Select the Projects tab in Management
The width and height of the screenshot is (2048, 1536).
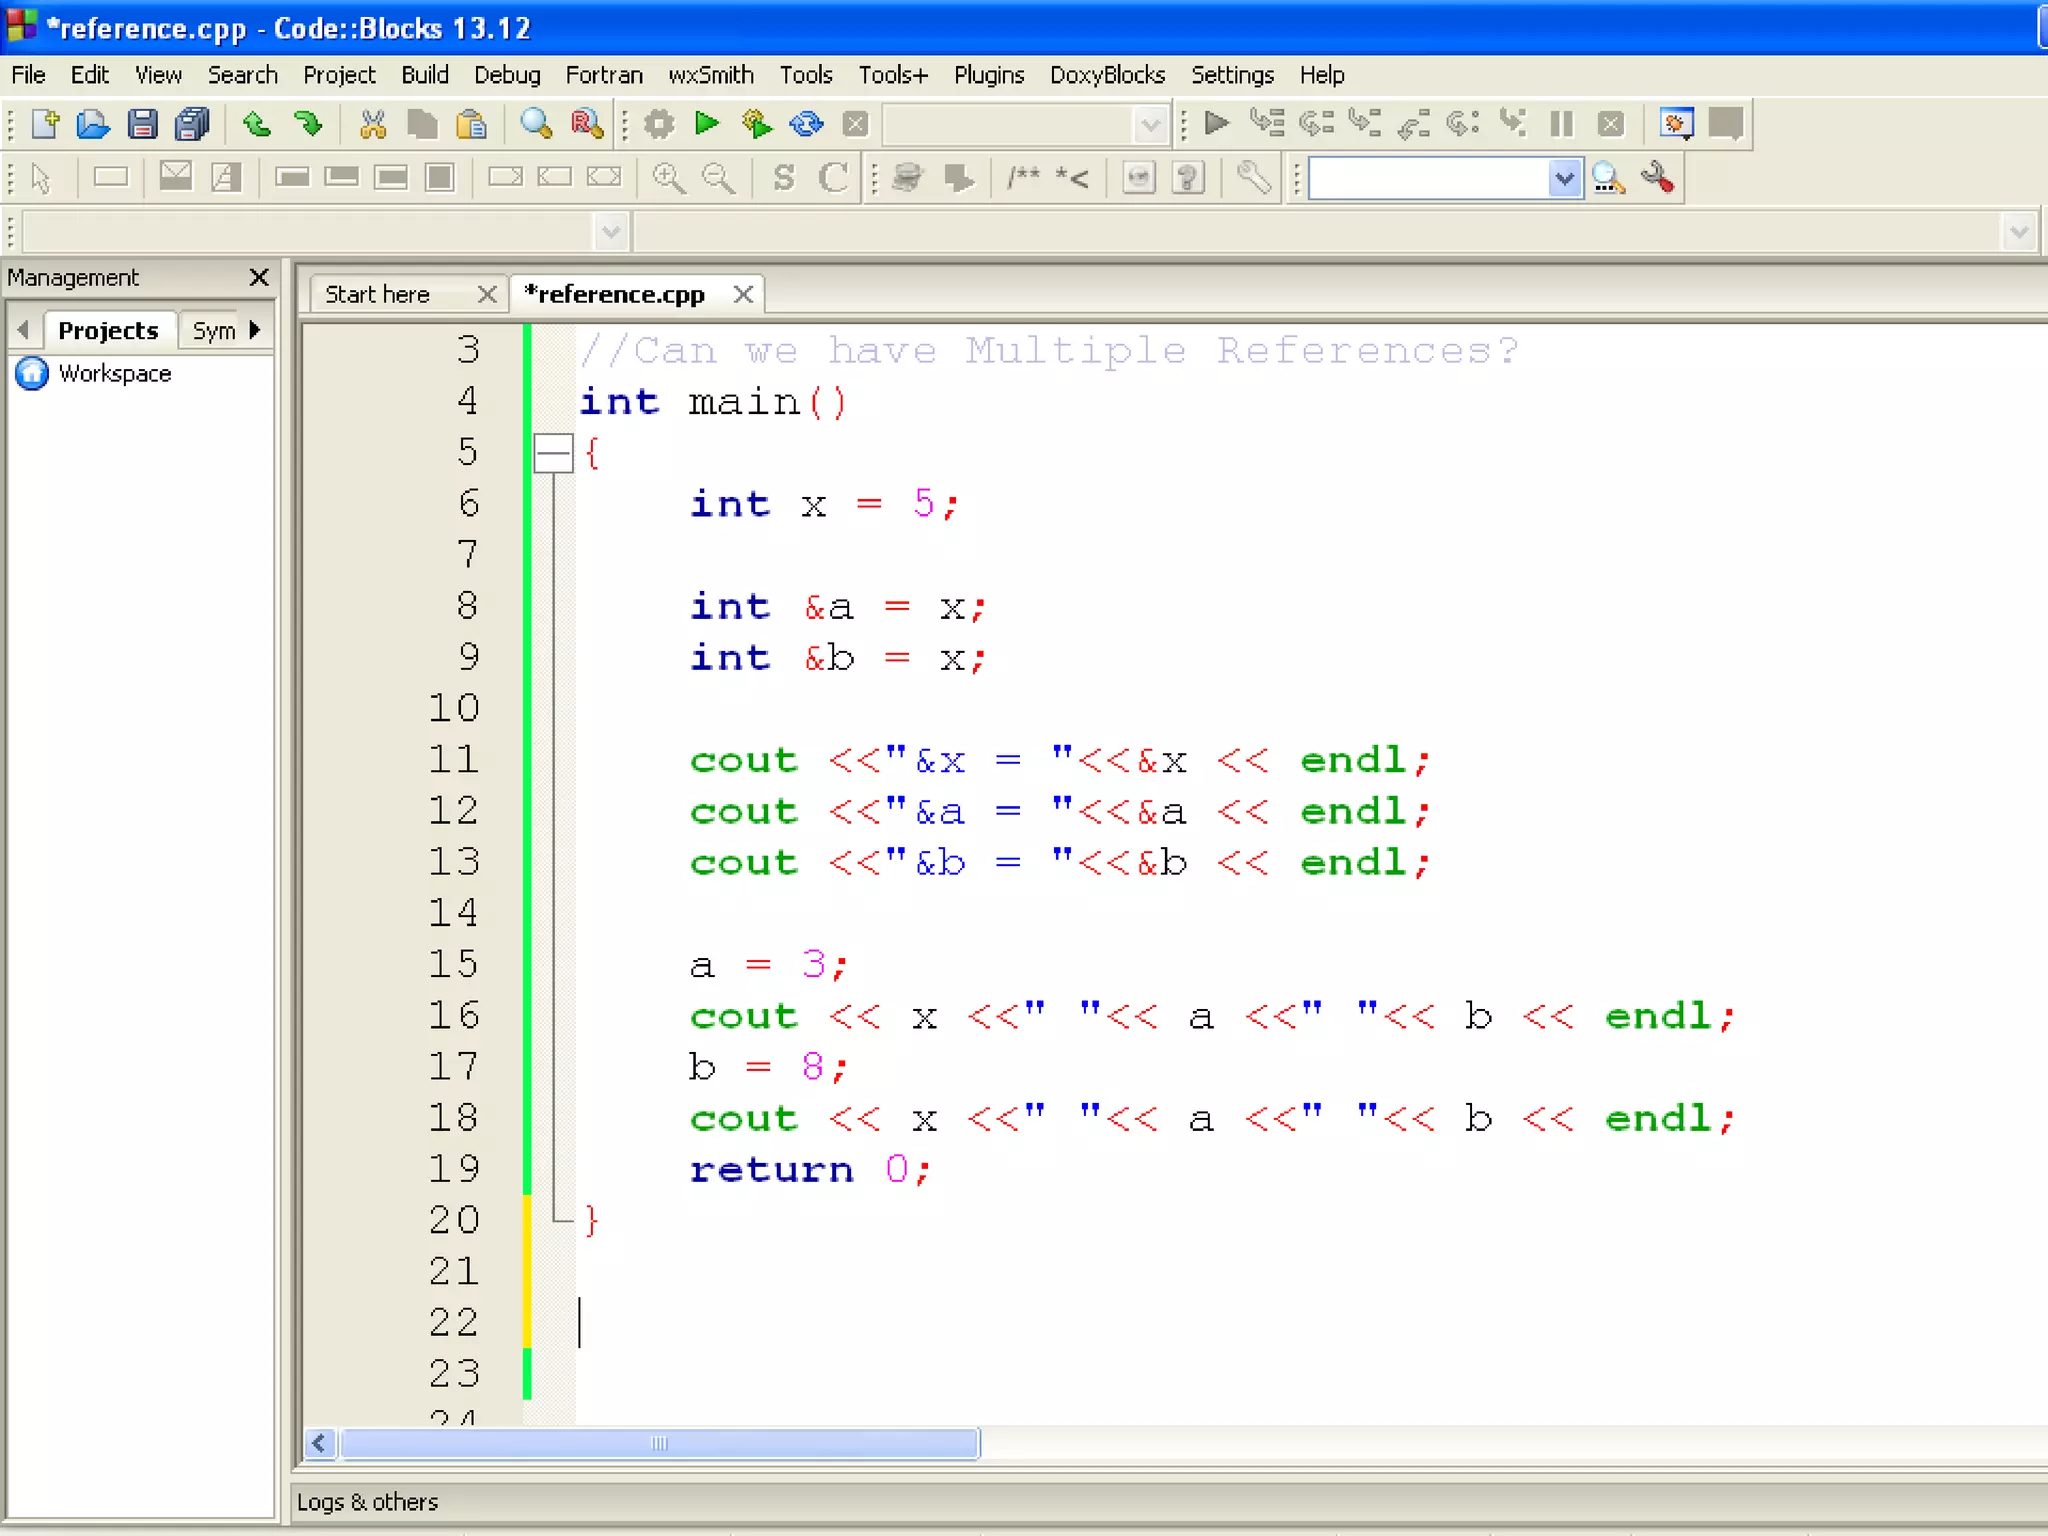point(107,330)
